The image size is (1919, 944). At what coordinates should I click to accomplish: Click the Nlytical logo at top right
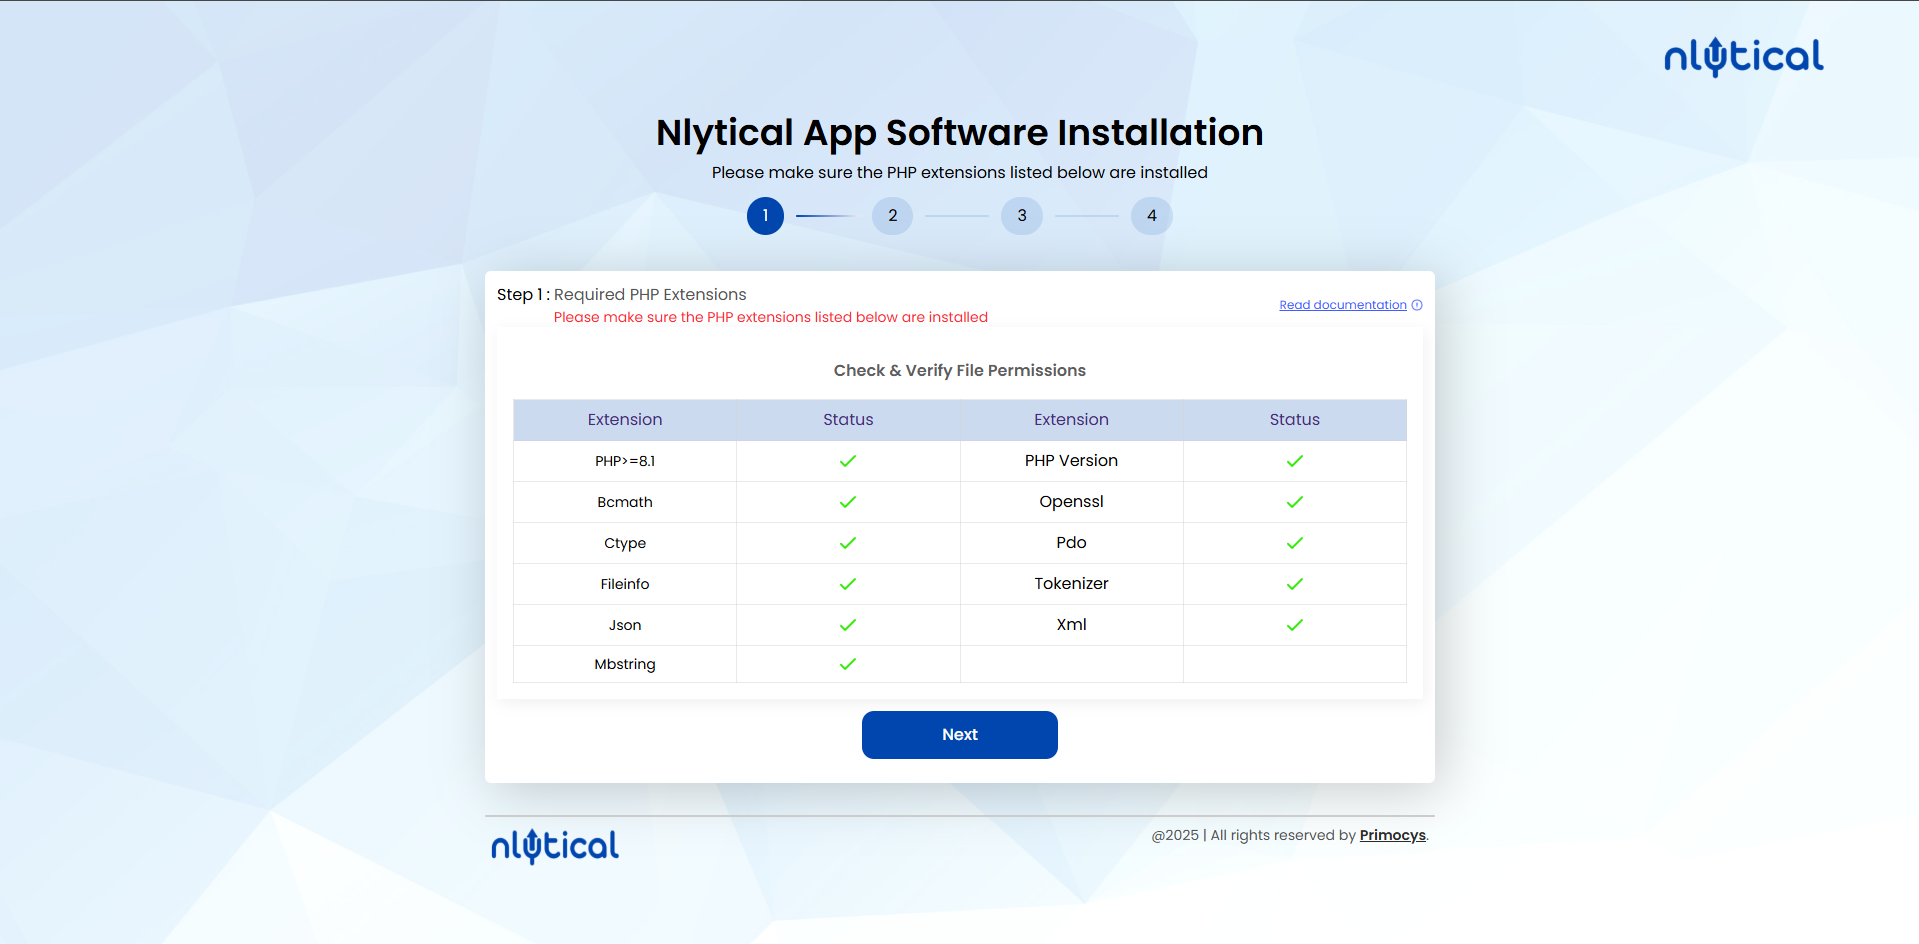tap(1743, 57)
